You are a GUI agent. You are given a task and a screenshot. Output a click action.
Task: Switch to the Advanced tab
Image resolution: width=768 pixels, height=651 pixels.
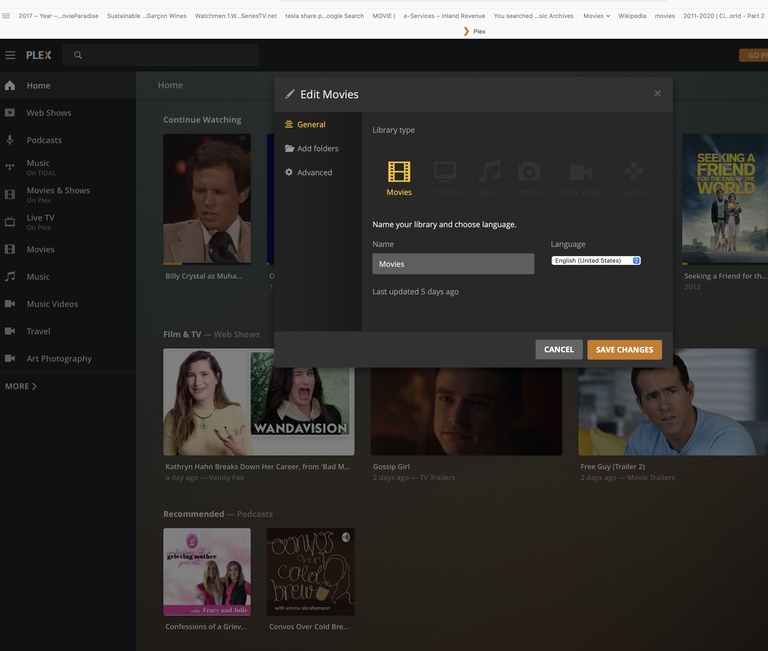tap(309, 172)
